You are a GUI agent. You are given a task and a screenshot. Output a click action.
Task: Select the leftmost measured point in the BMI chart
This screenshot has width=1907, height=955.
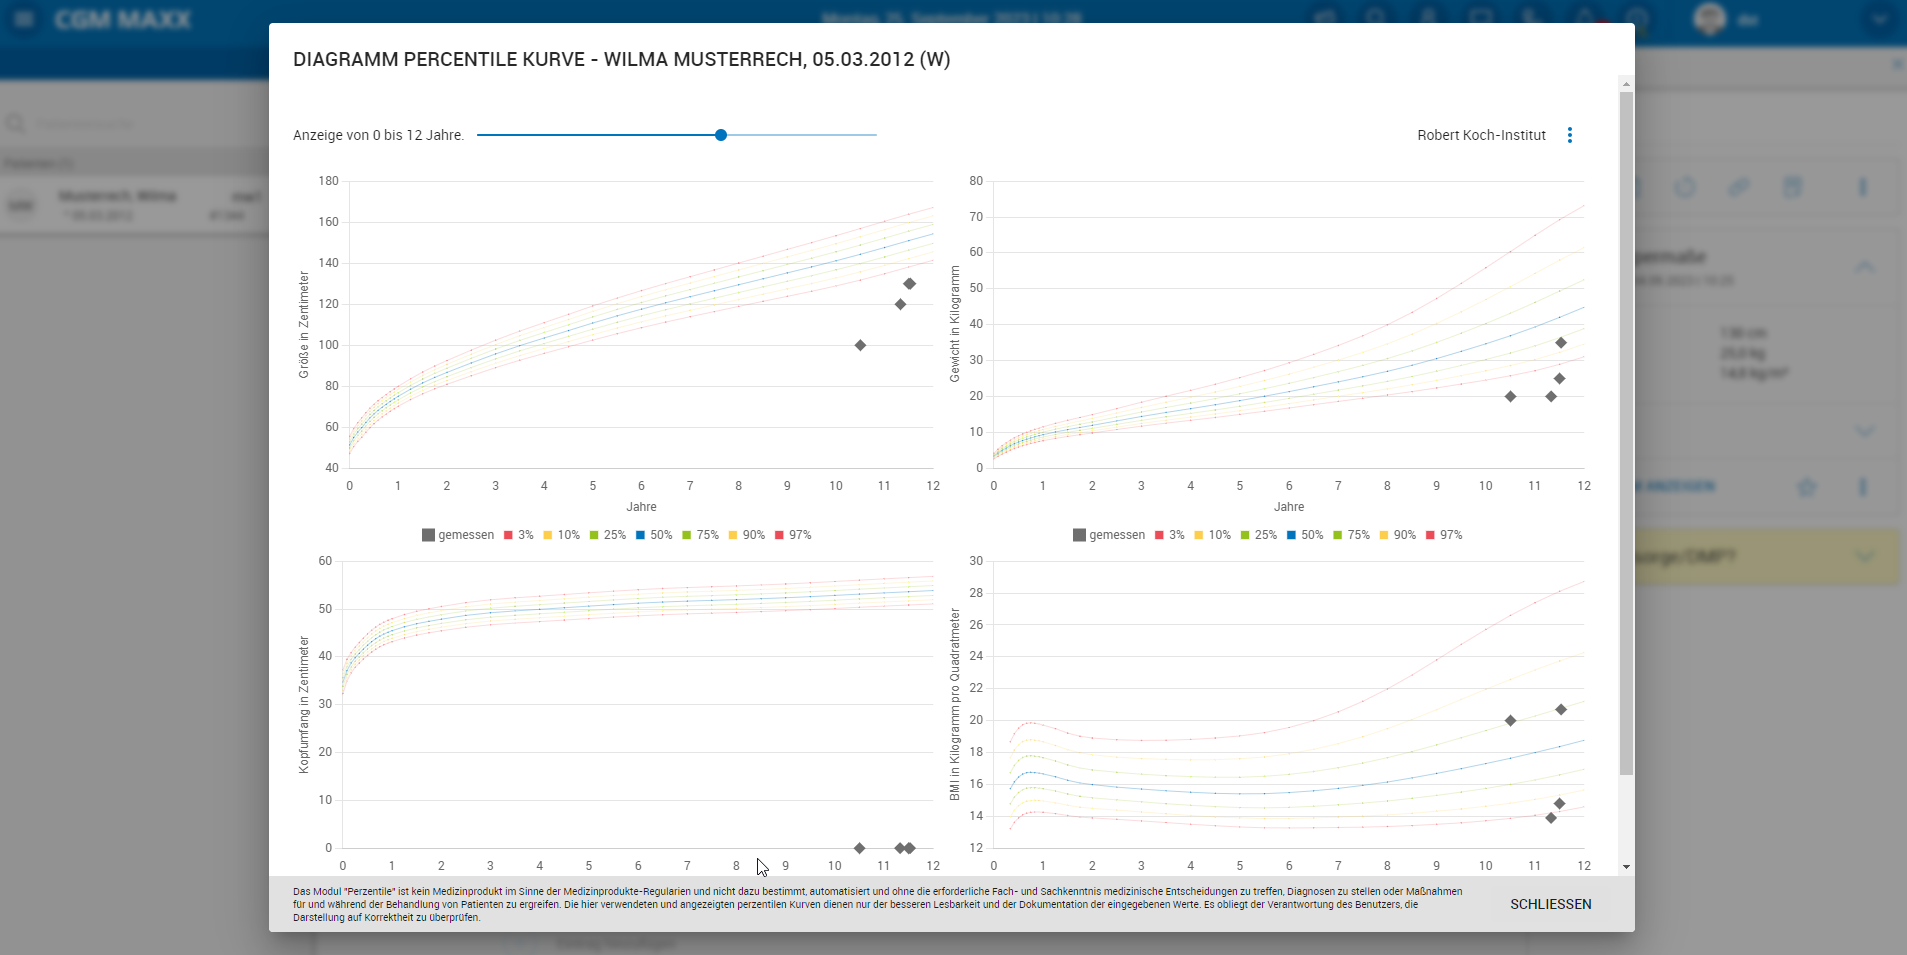[1510, 721]
